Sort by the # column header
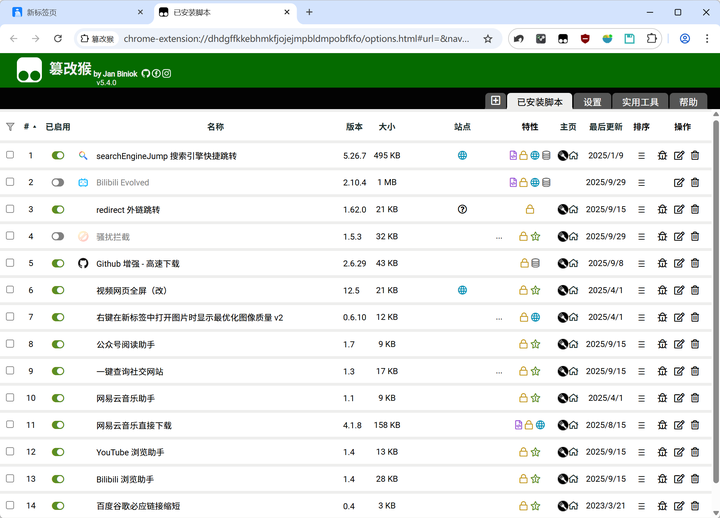 click(30, 126)
